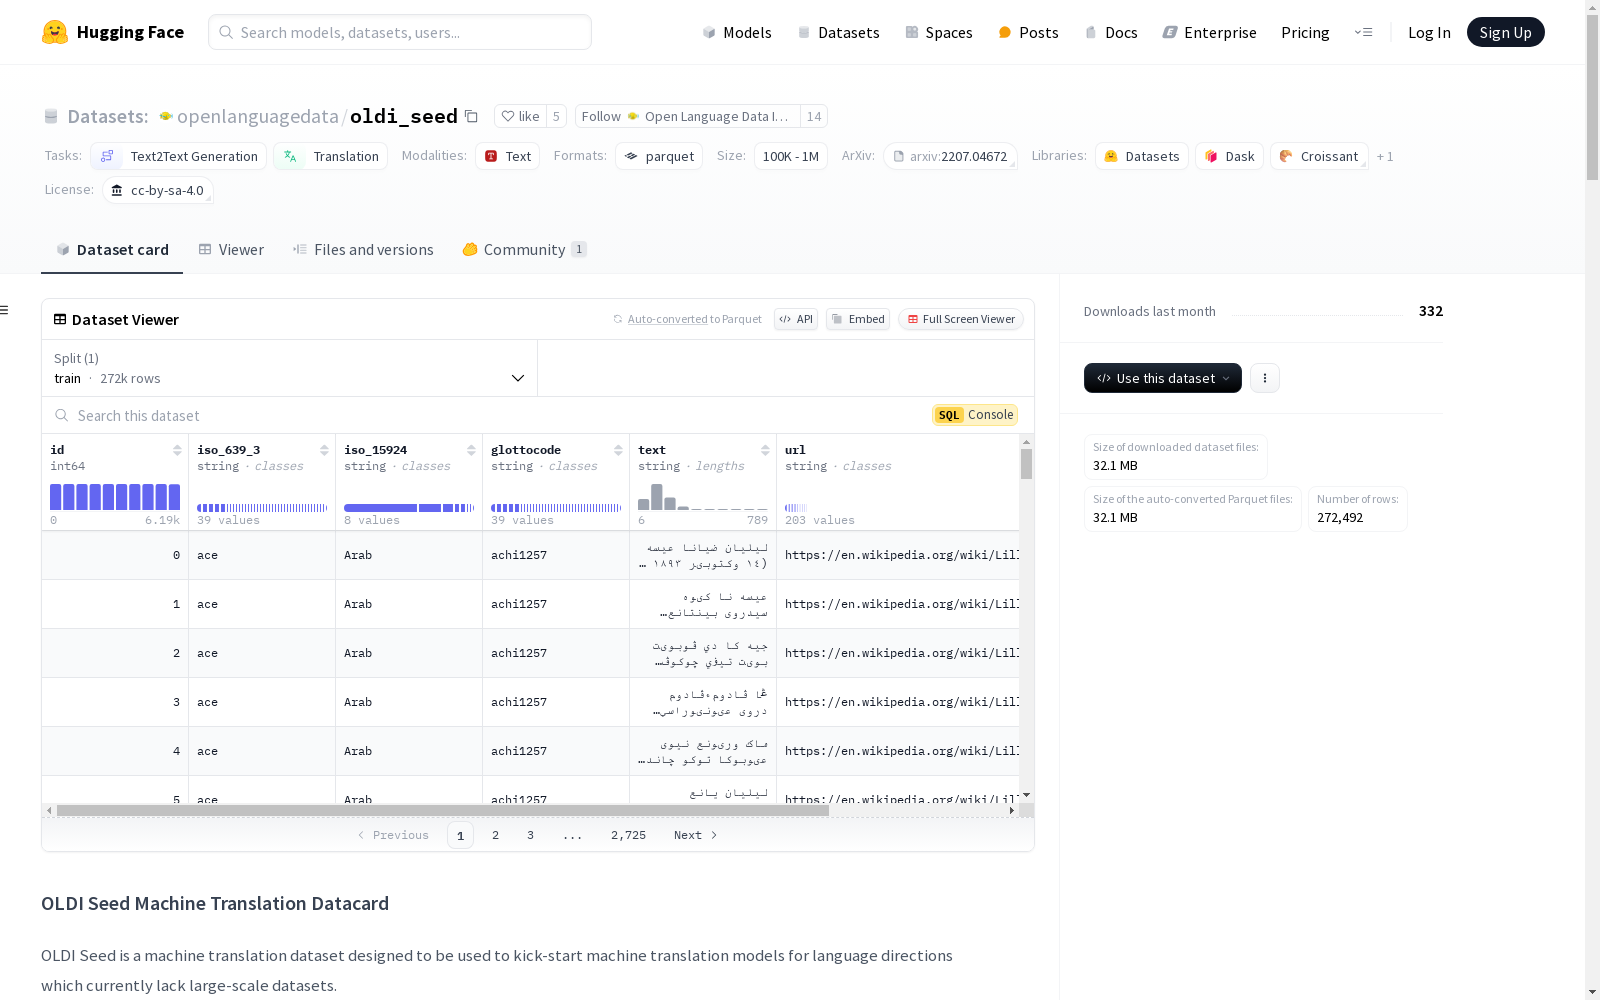This screenshot has height=1000, width=1600.
Task: Sort by the text column
Action: point(765,450)
